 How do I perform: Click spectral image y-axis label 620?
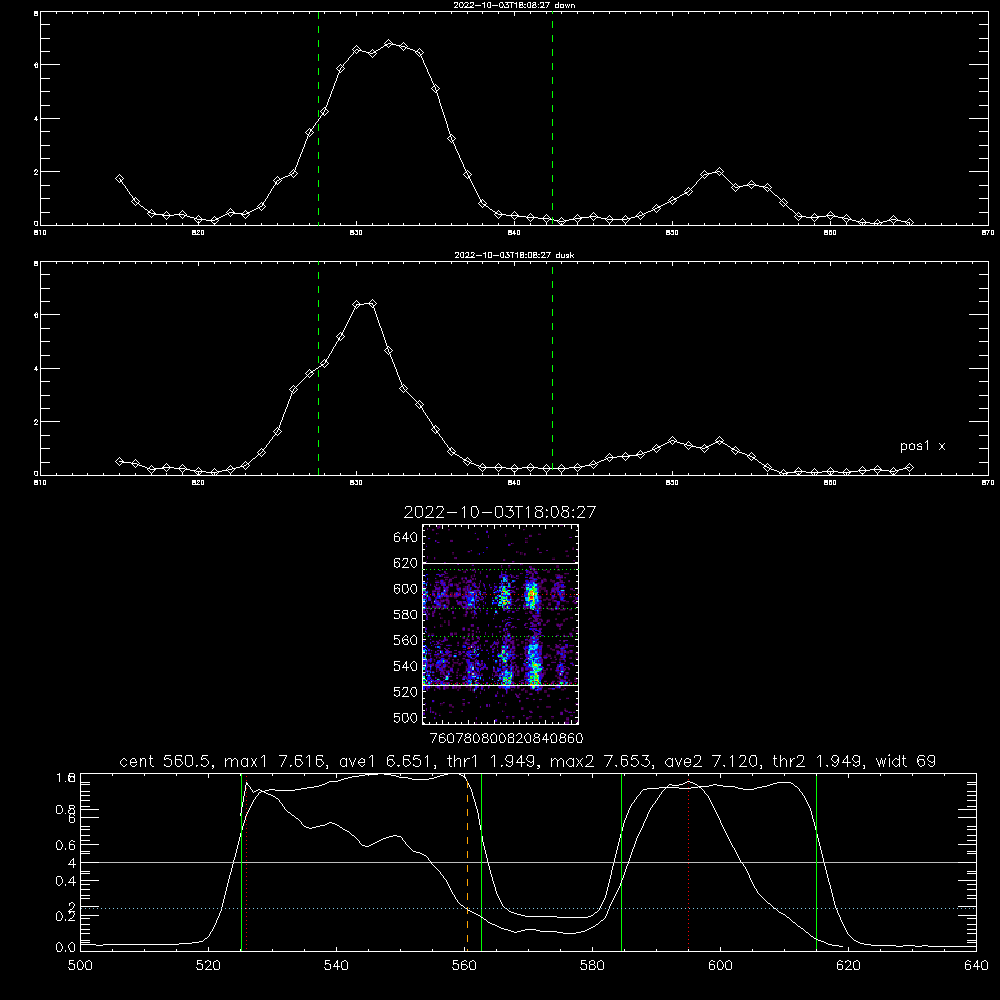(x=406, y=563)
